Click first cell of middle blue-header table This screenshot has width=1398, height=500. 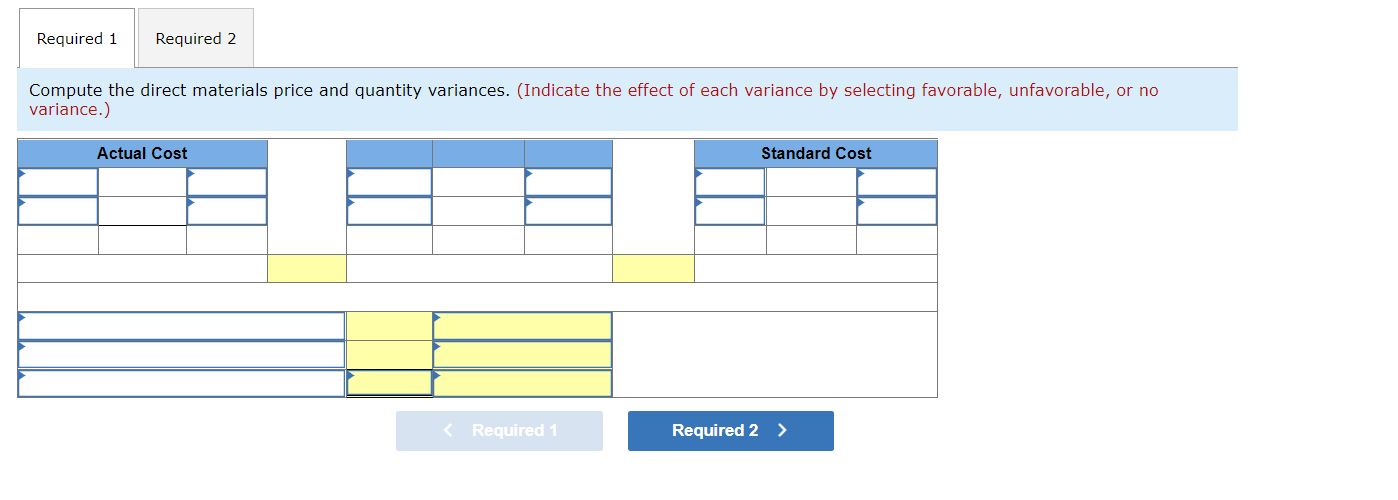(389, 182)
